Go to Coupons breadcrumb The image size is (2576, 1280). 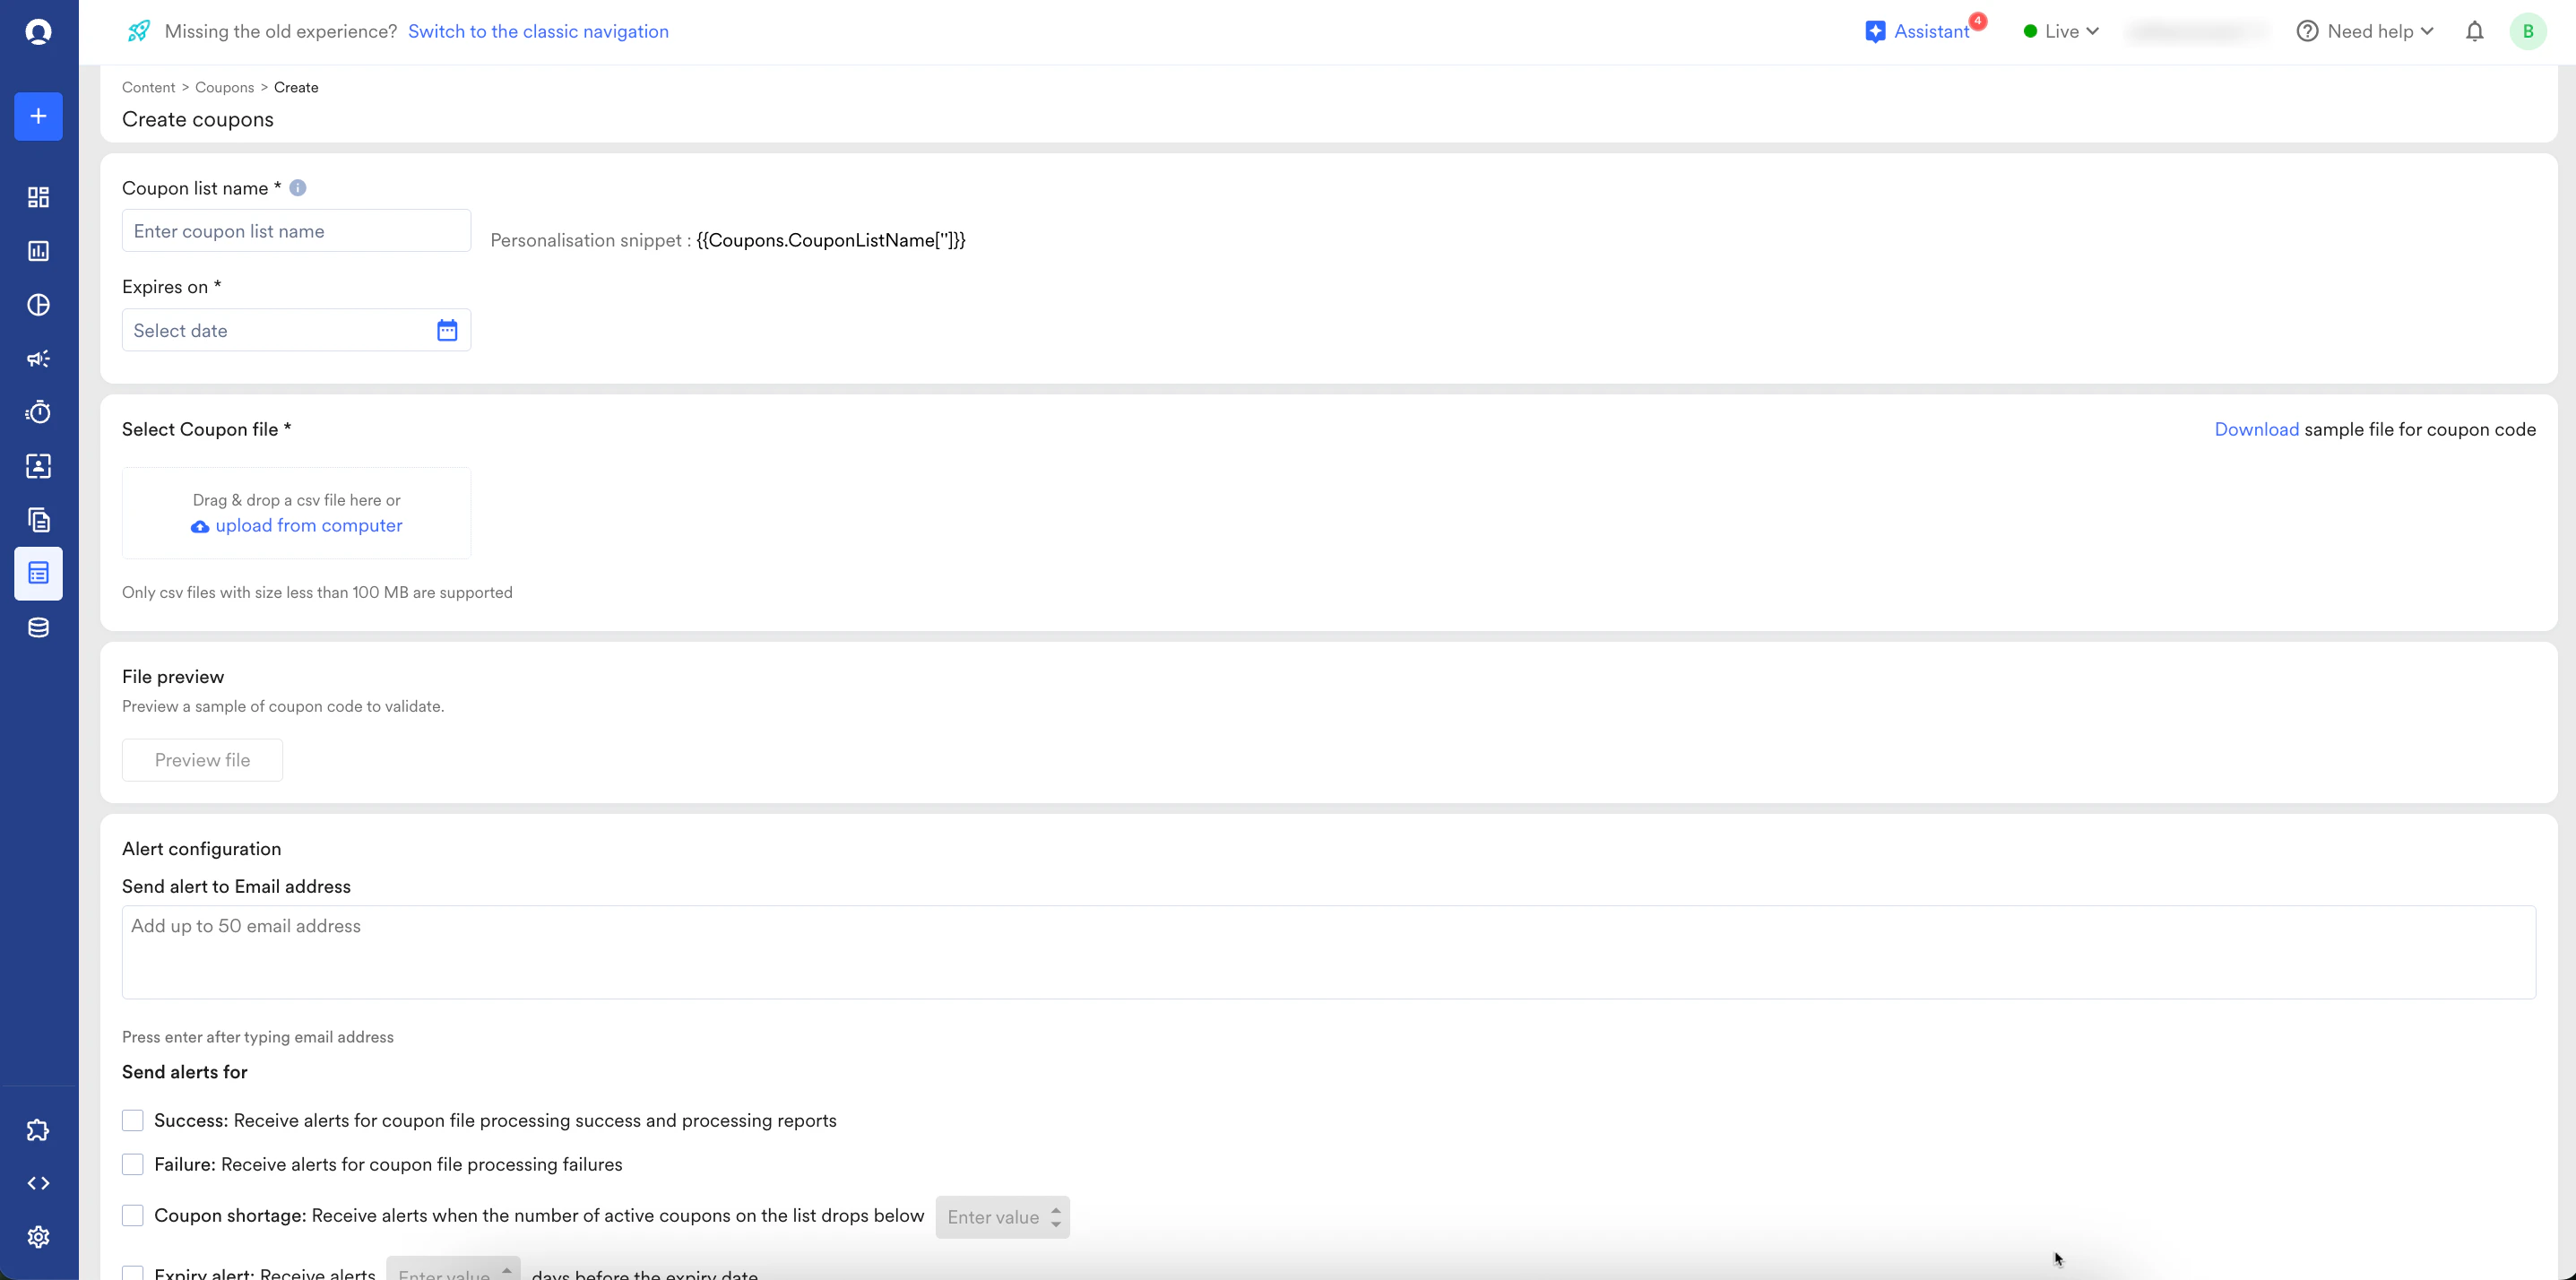(x=224, y=87)
